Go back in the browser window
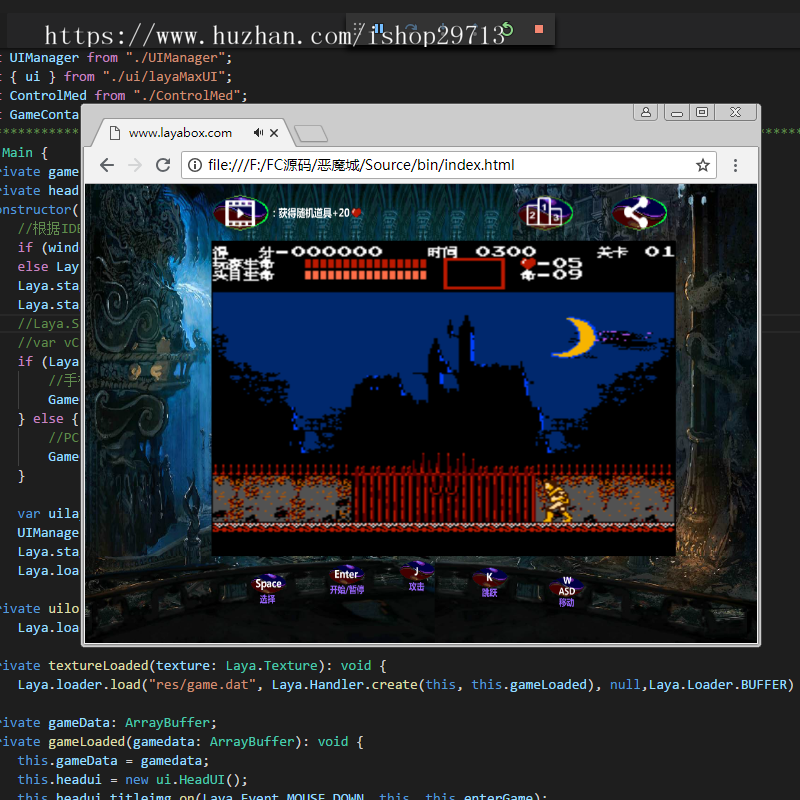Screen dimensions: 800x800 [107, 165]
